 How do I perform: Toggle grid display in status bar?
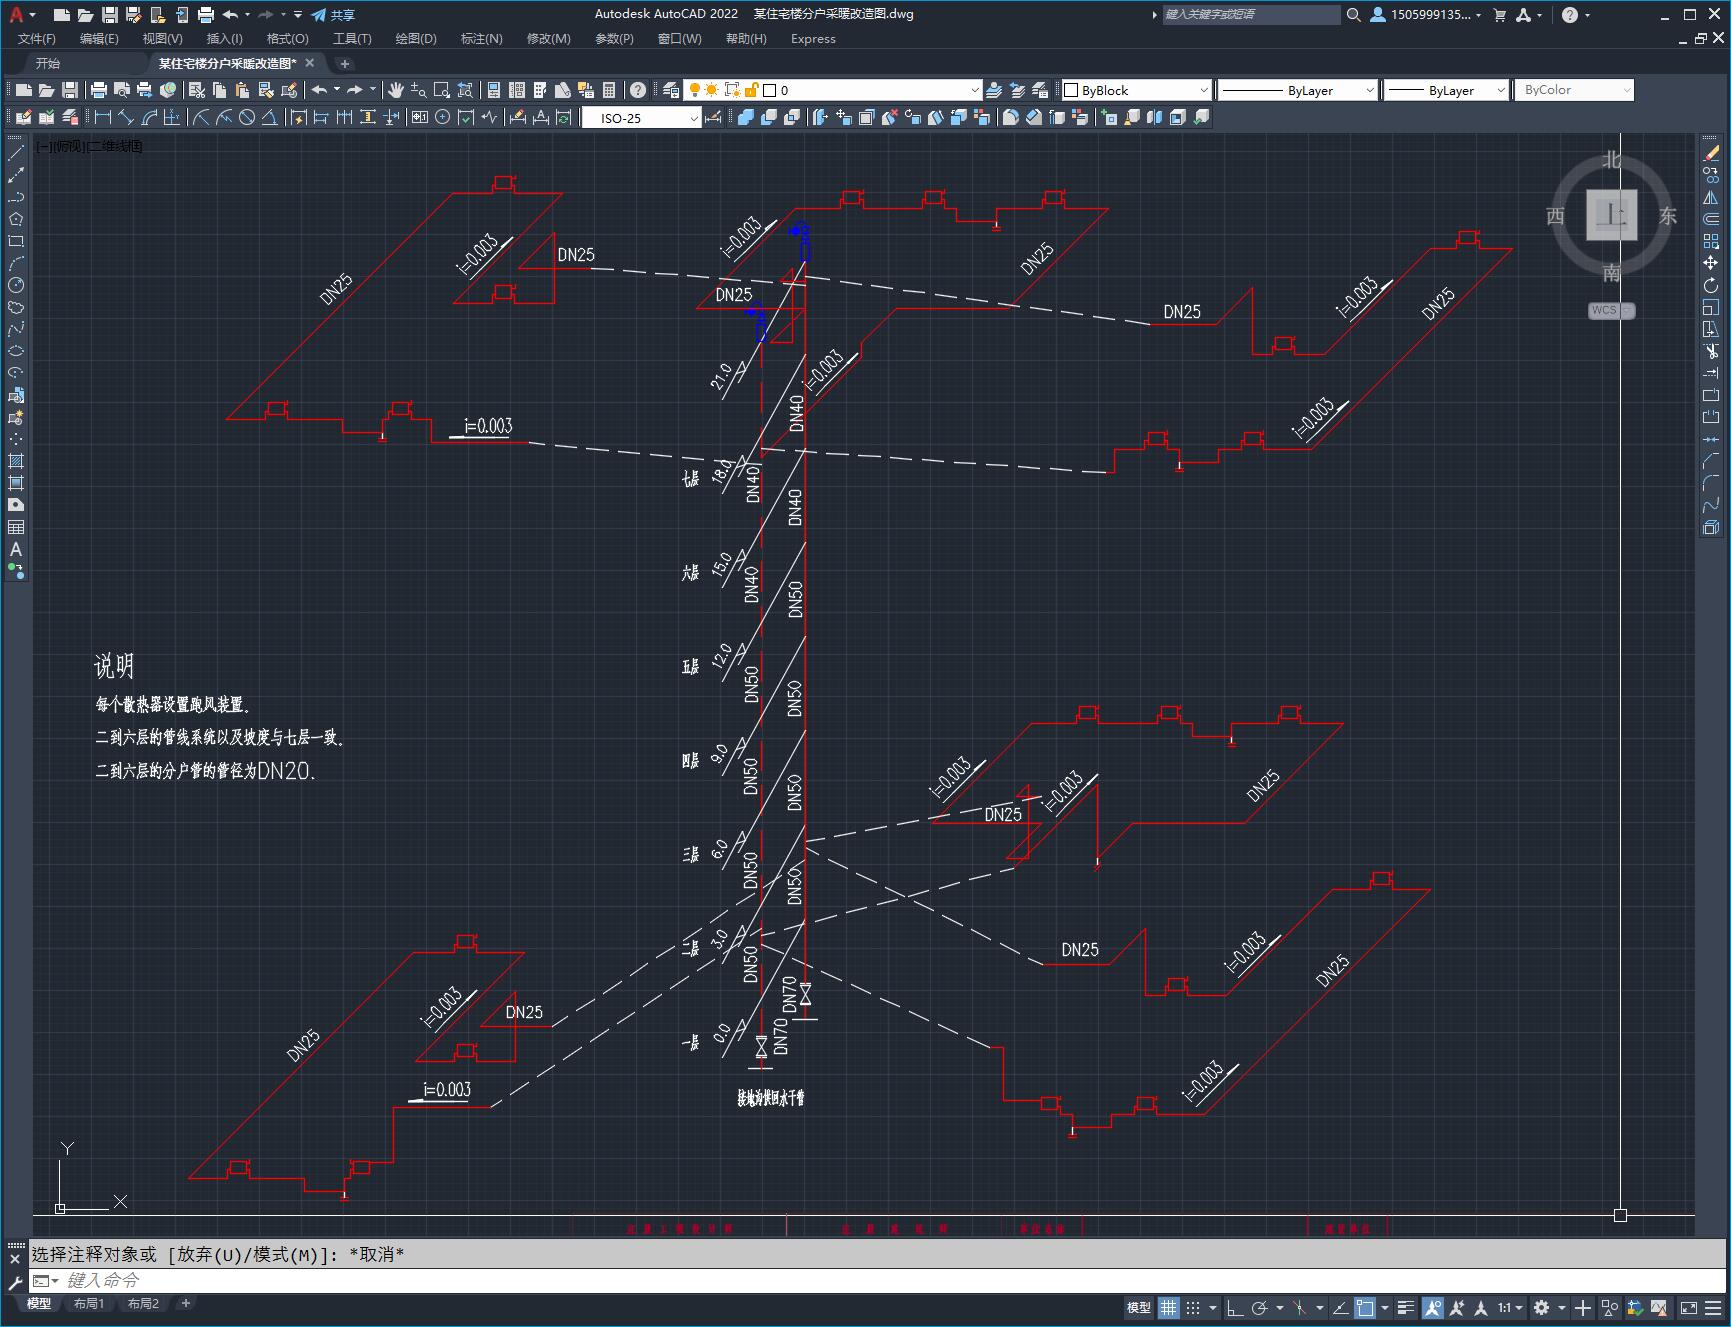[1169, 1307]
